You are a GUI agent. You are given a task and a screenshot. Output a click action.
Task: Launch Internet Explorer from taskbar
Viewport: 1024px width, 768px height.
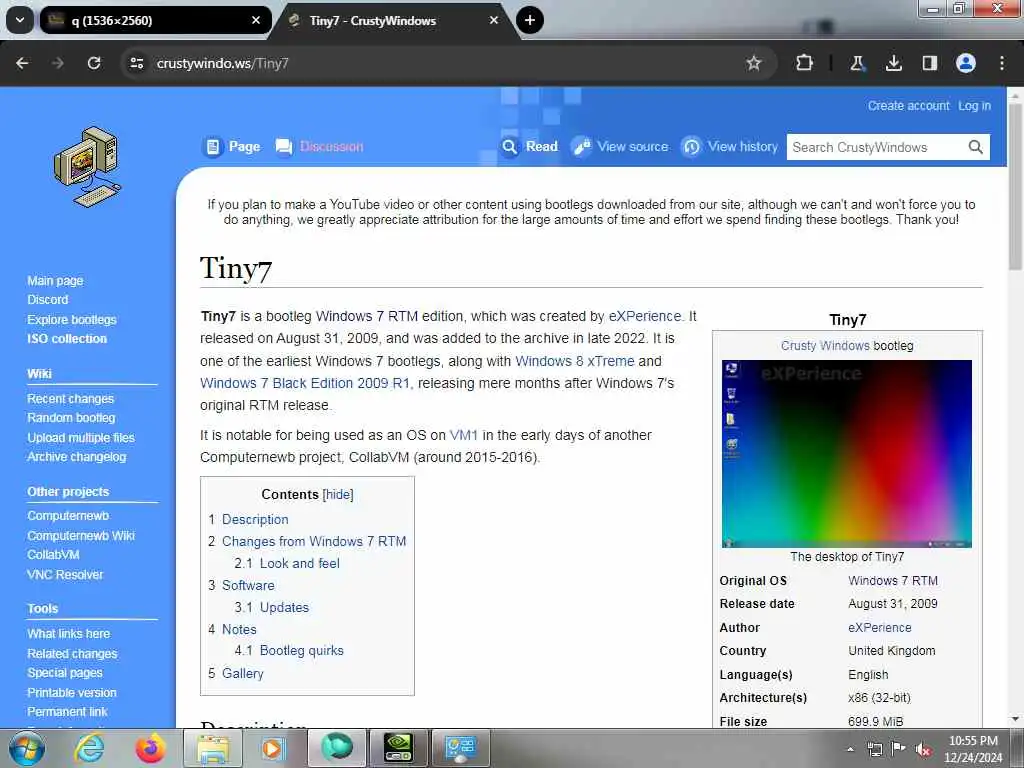(x=88, y=748)
